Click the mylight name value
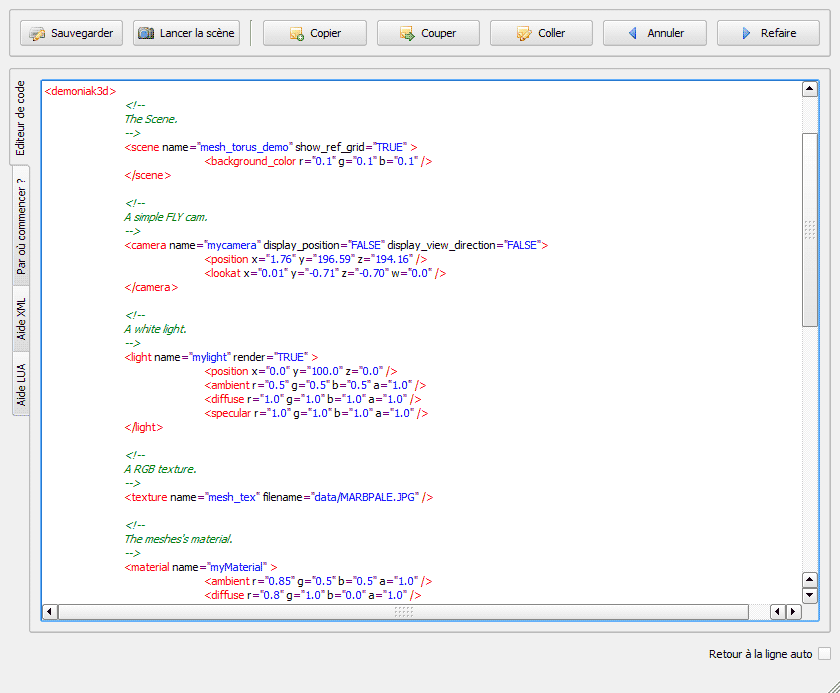 [x=209, y=357]
